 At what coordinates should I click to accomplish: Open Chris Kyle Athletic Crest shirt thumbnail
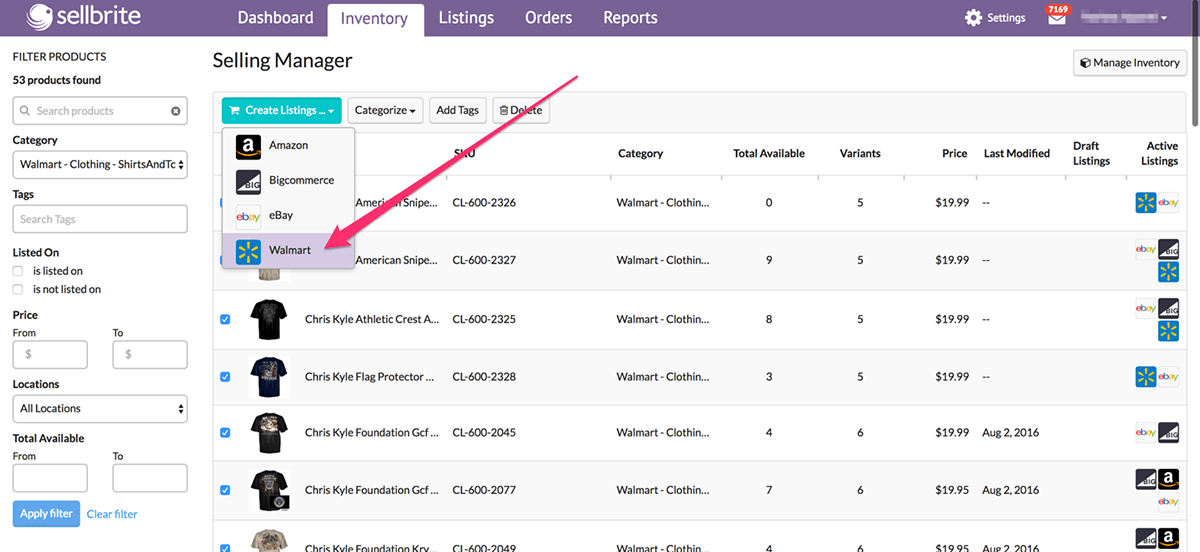coord(269,319)
